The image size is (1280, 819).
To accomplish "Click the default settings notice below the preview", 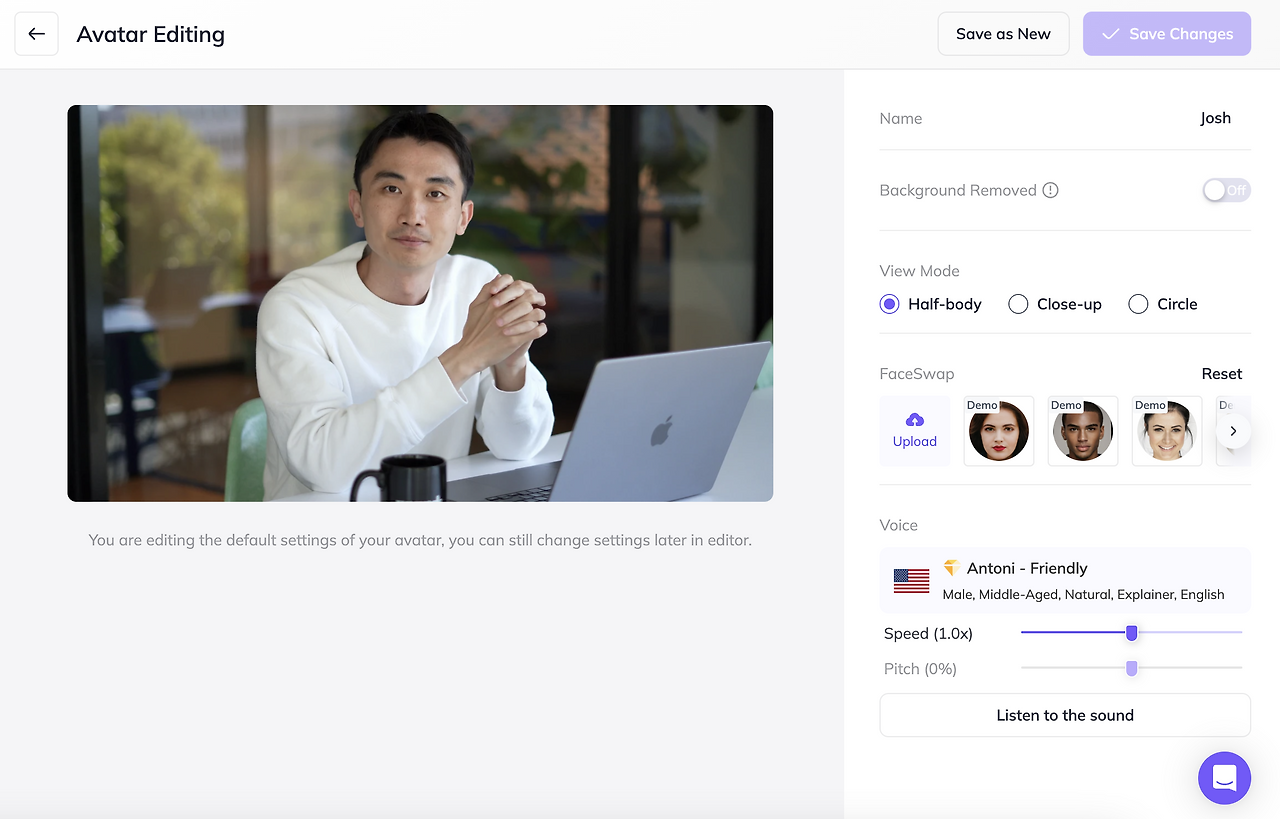I will coord(420,540).
